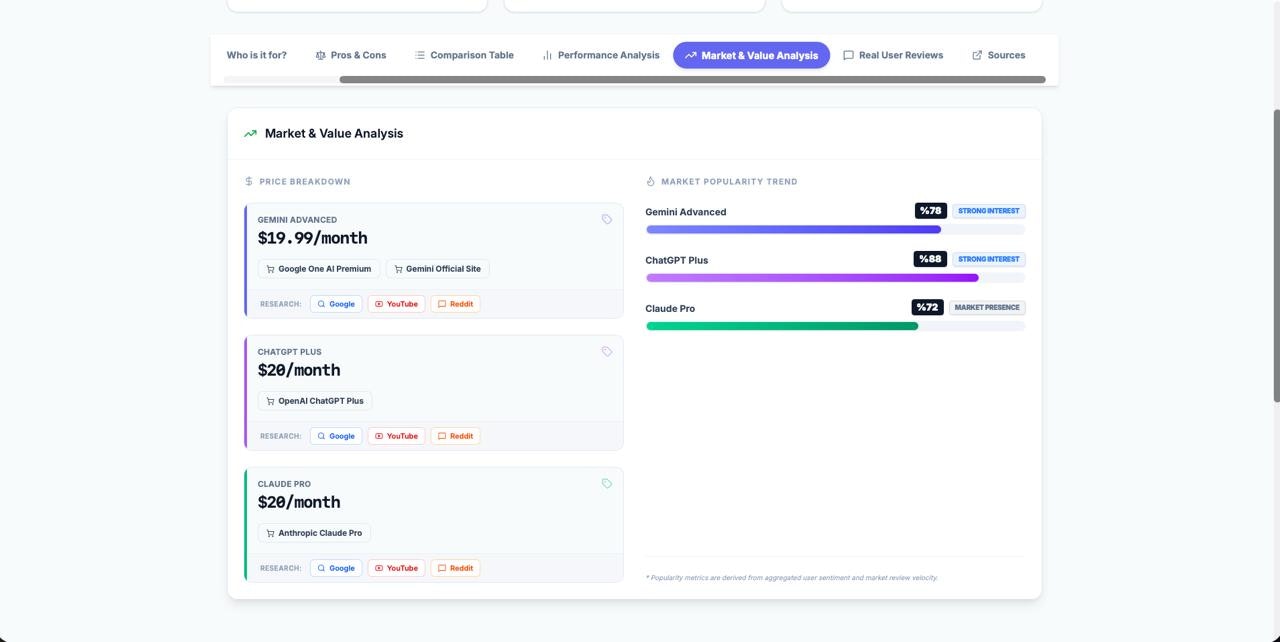The width and height of the screenshot is (1280, 642).
Task: Open OpenAI ChatGPT Plus store link
Action: click(315, 401)
